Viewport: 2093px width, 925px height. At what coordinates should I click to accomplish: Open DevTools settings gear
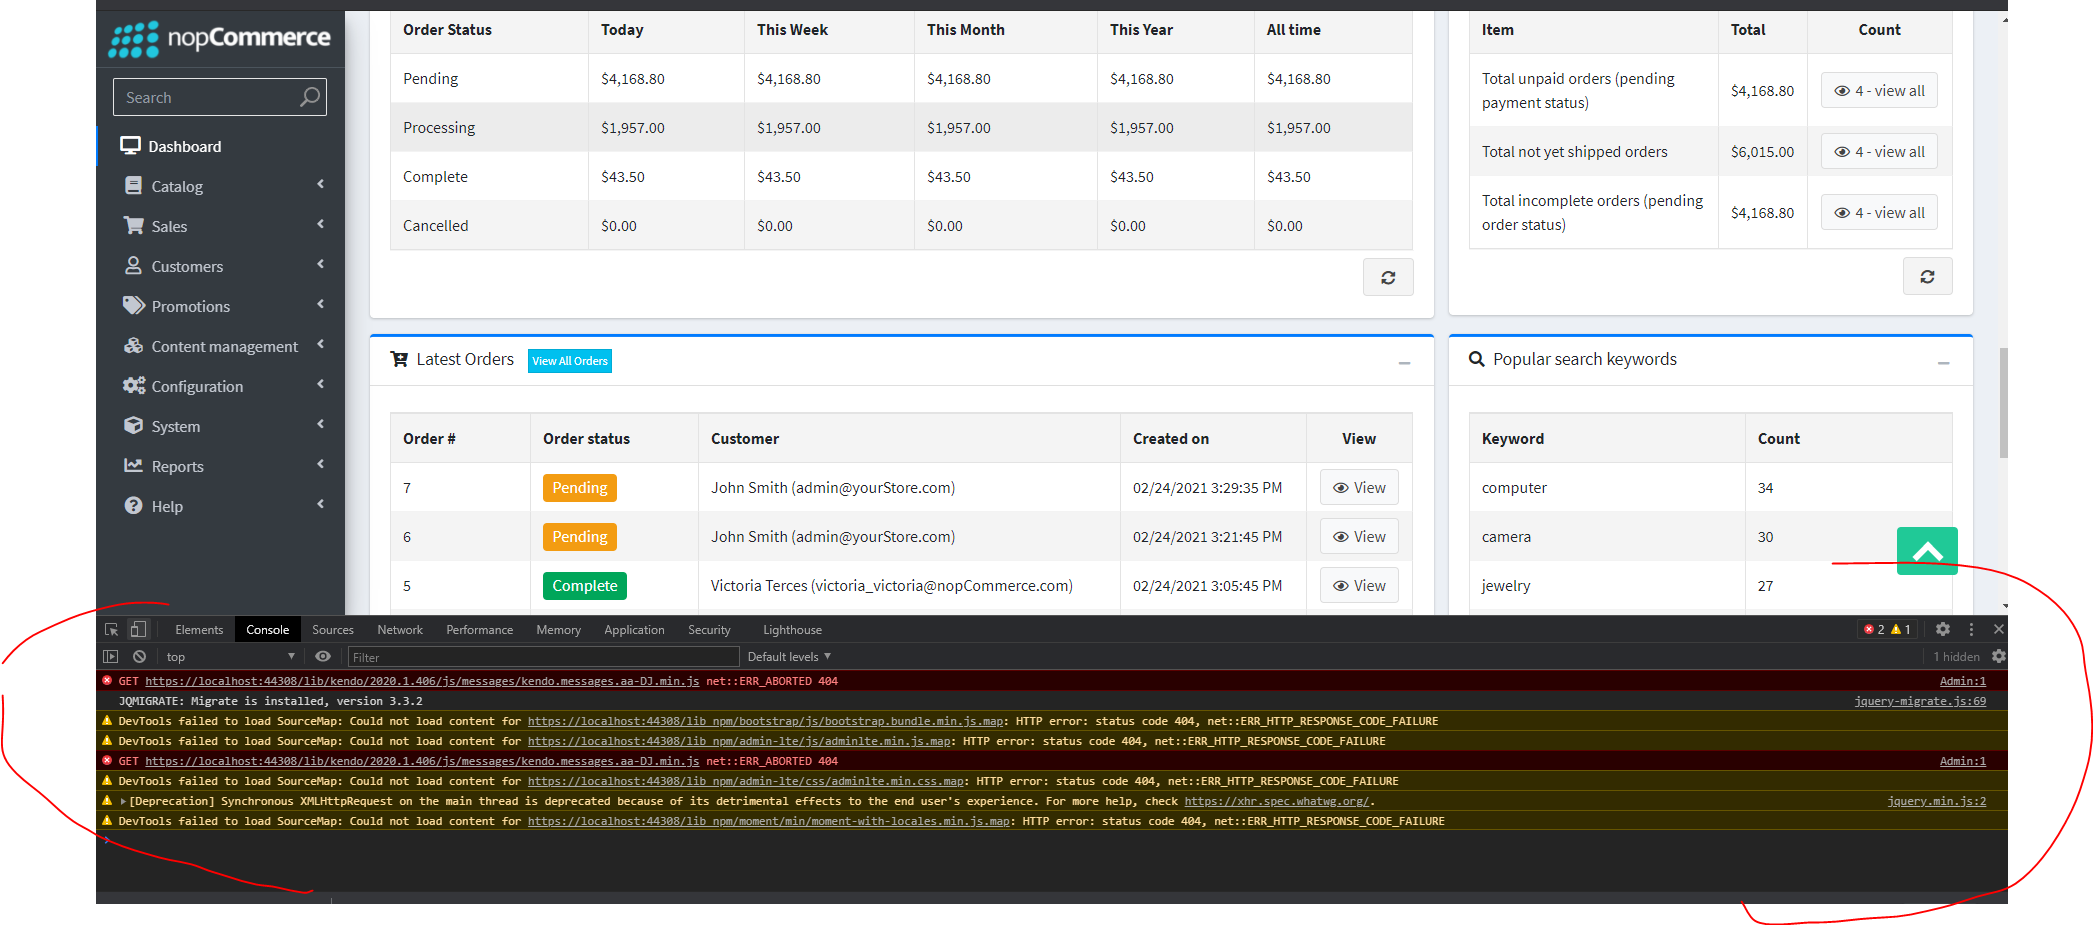click(1943, 629)
